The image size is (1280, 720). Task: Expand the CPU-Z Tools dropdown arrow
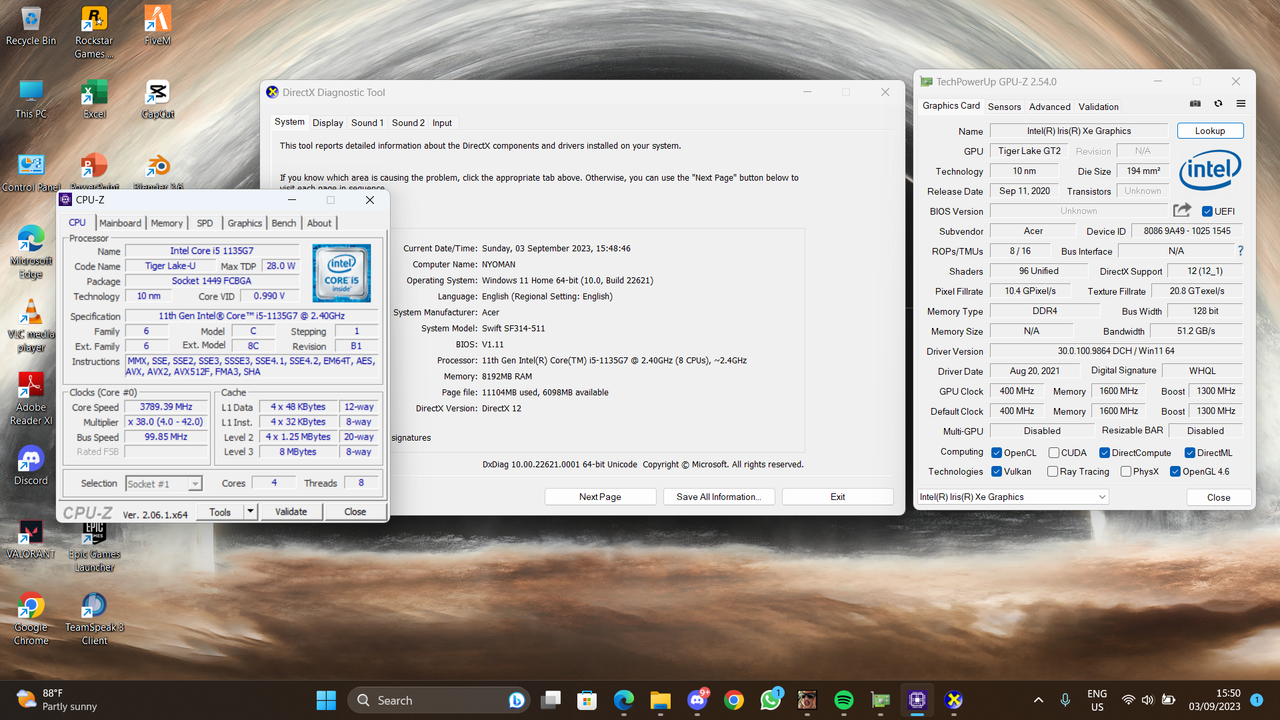tap(250, 512)
